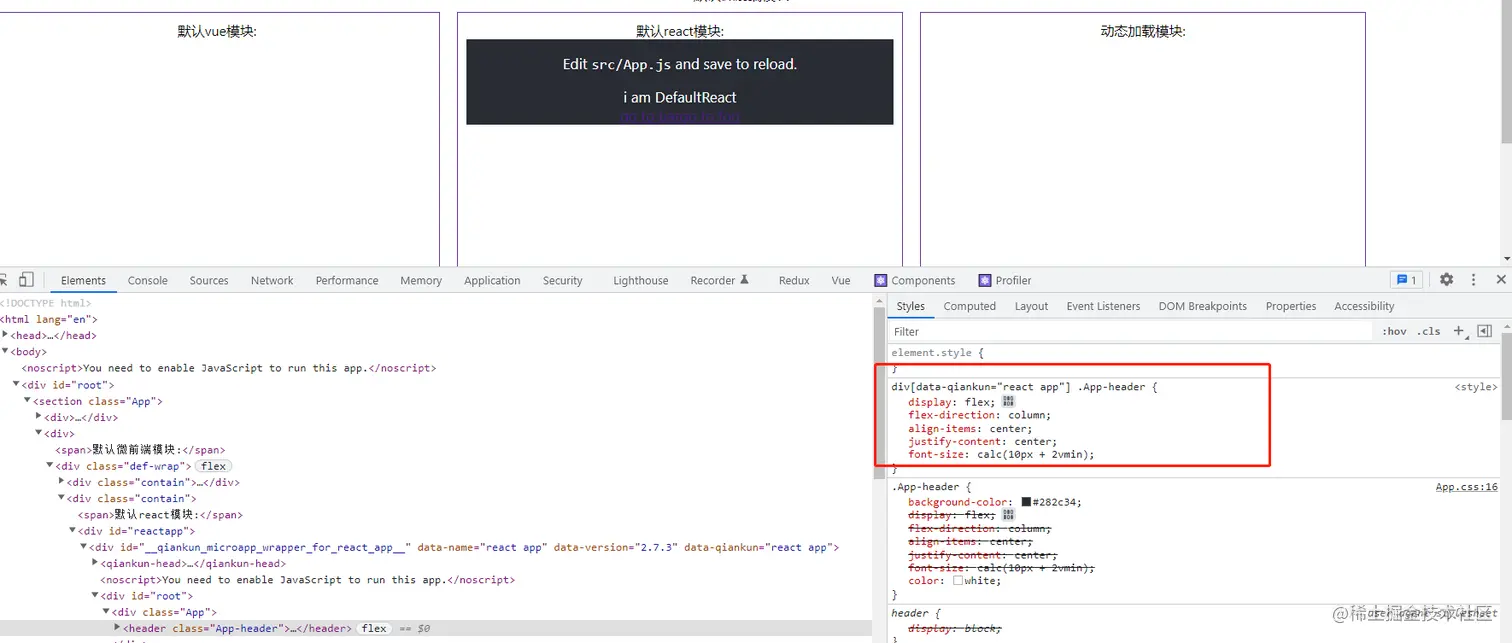
Task: Open the Accessibility tab
Action: tap(1364, 306)
